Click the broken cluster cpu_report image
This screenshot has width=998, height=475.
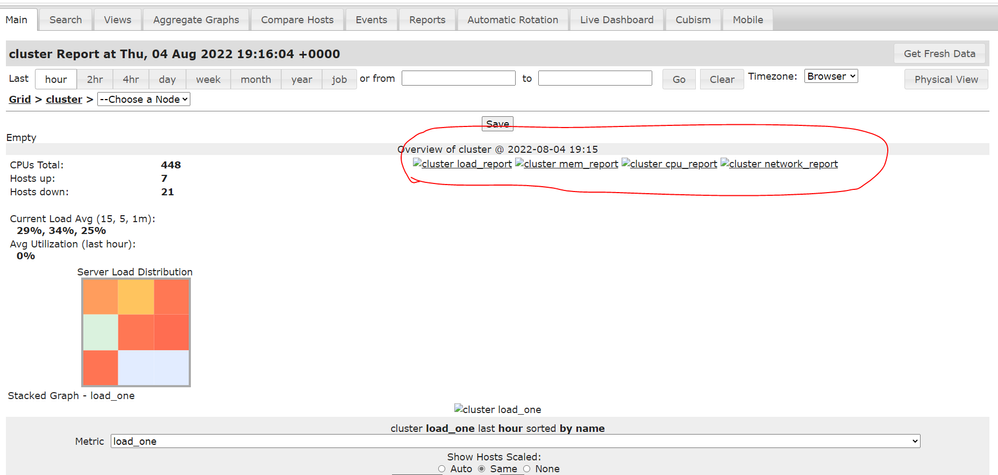tap(669, 164)
